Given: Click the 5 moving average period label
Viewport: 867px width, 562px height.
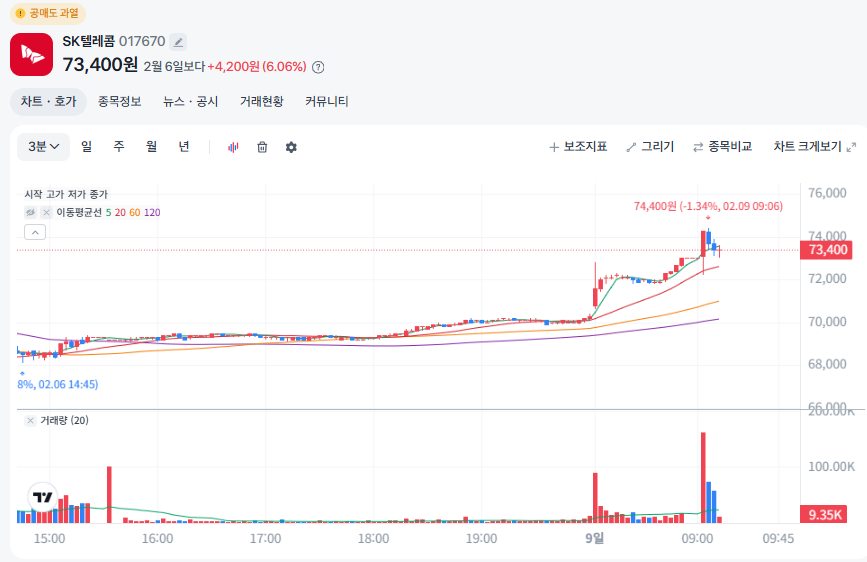Looking at the screenshot, I should tap(108, 212).
